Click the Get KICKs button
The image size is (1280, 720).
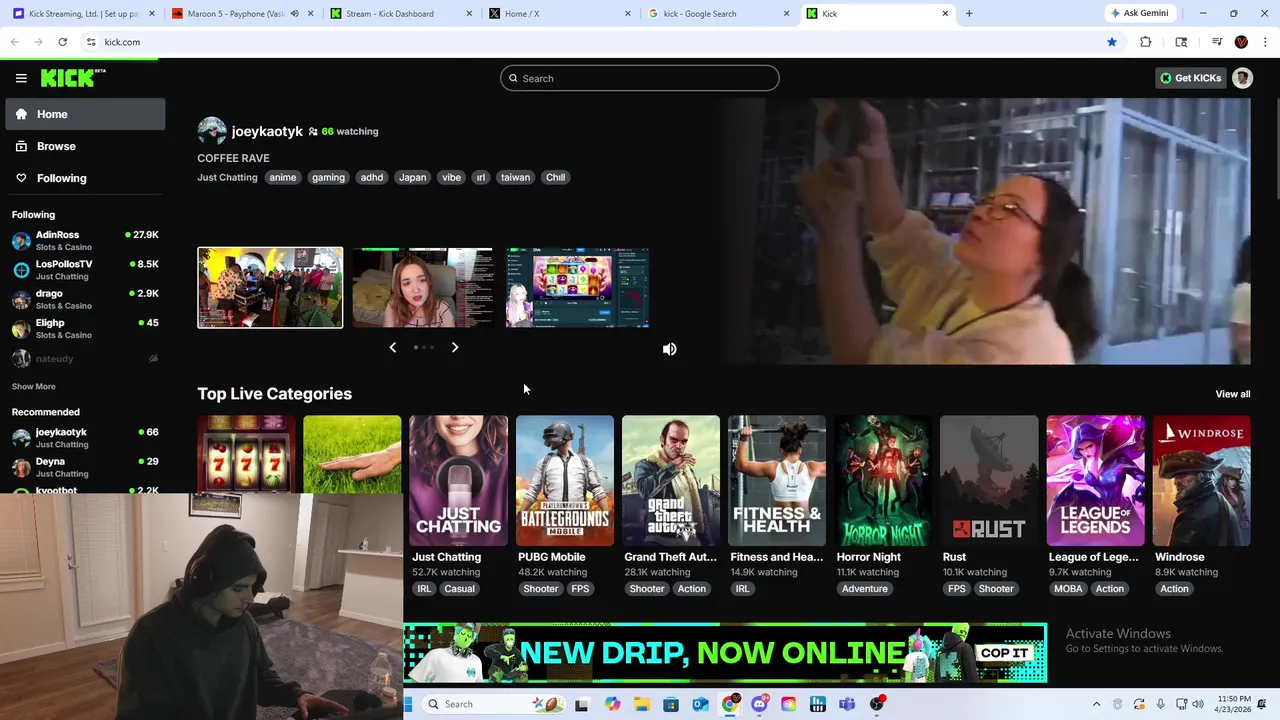(1190, 78)
